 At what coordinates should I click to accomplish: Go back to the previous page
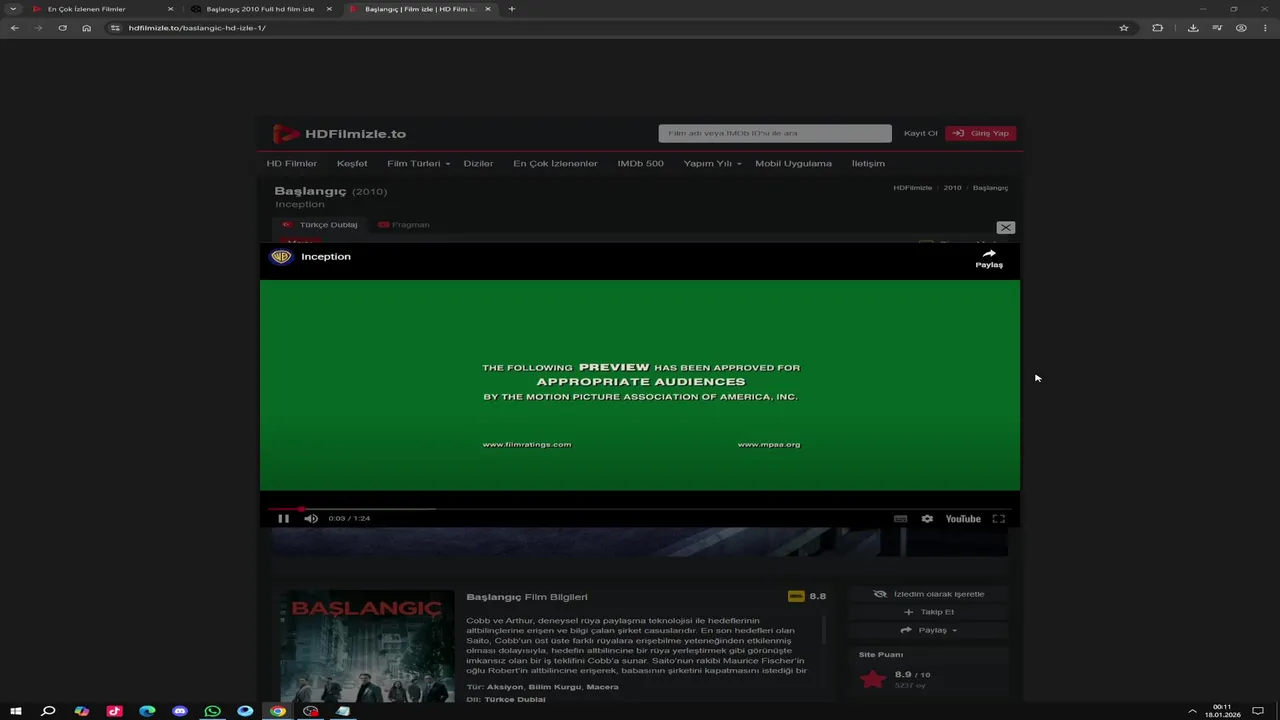point(15,28)
